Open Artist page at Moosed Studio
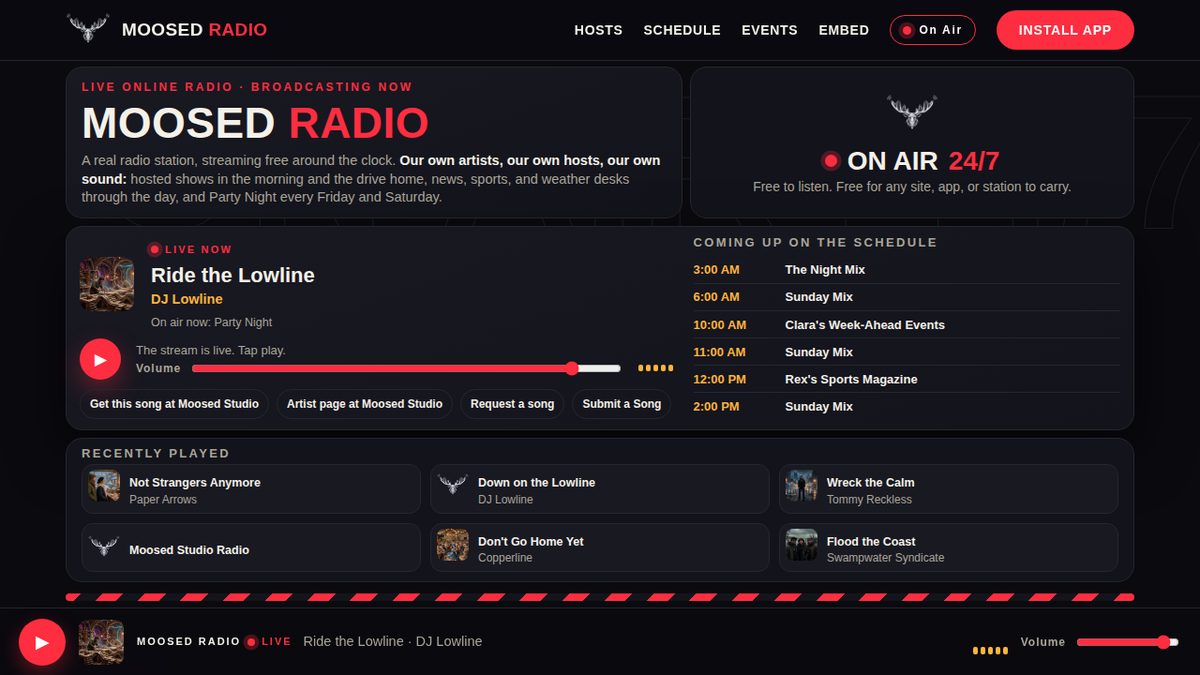The image size is (1200, 675). click(365, 404)
